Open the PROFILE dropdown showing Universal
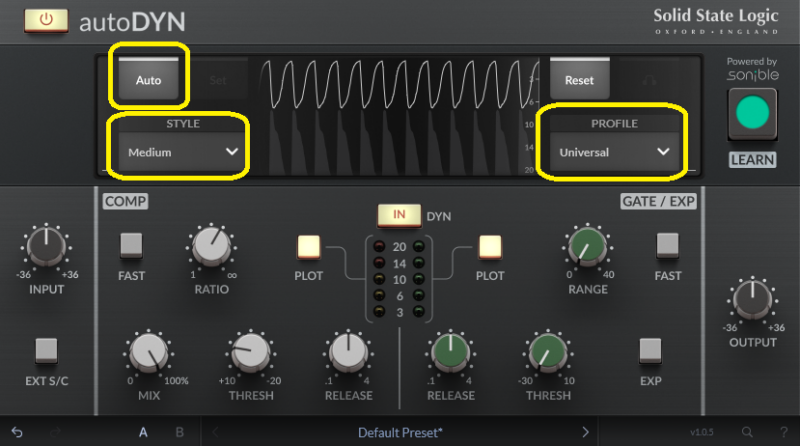 click(x=613, y=152)
